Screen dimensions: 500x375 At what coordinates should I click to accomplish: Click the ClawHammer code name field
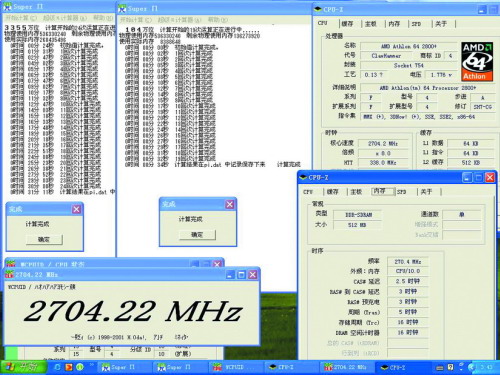(x=386, y=56)
